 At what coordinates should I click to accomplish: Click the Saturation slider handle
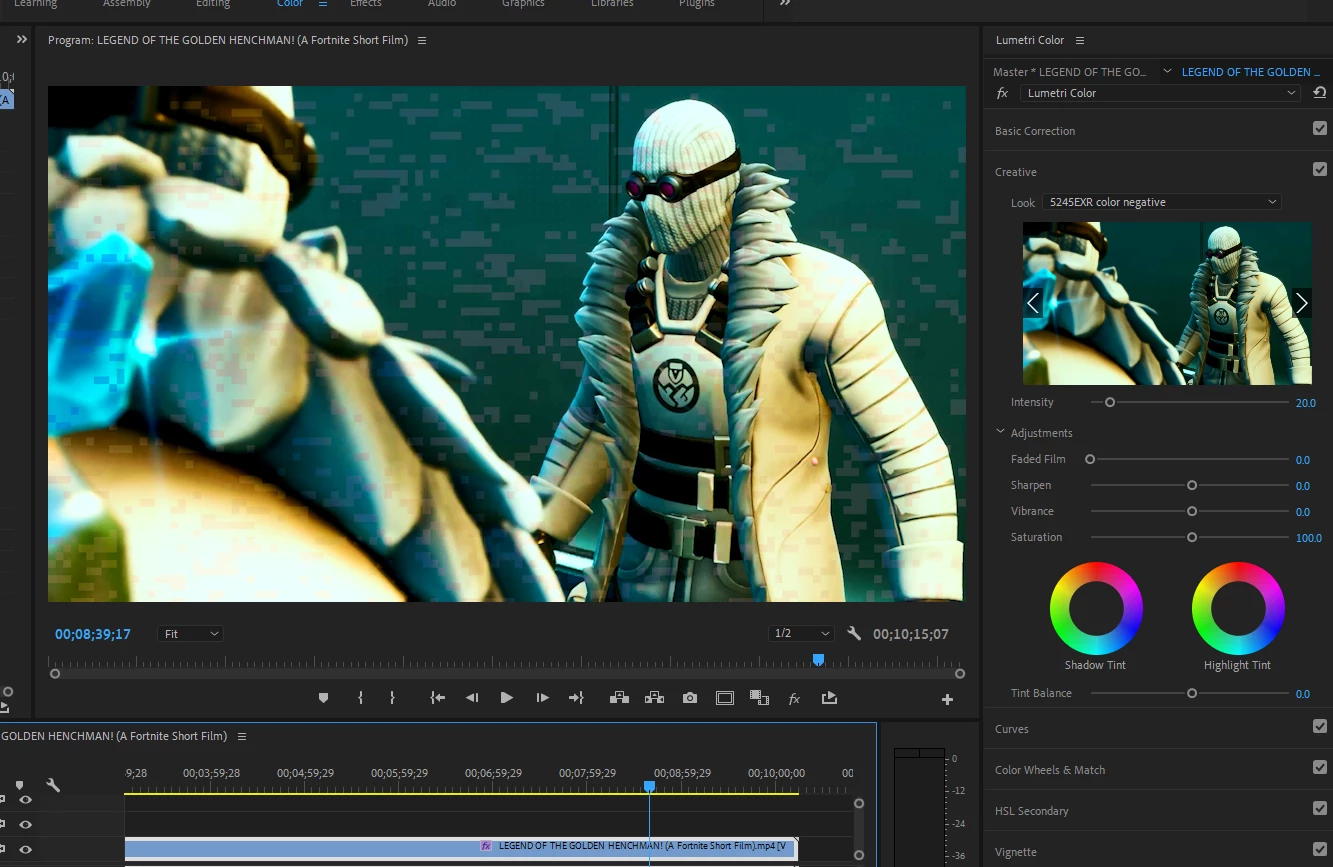(x=1192, y=537)
